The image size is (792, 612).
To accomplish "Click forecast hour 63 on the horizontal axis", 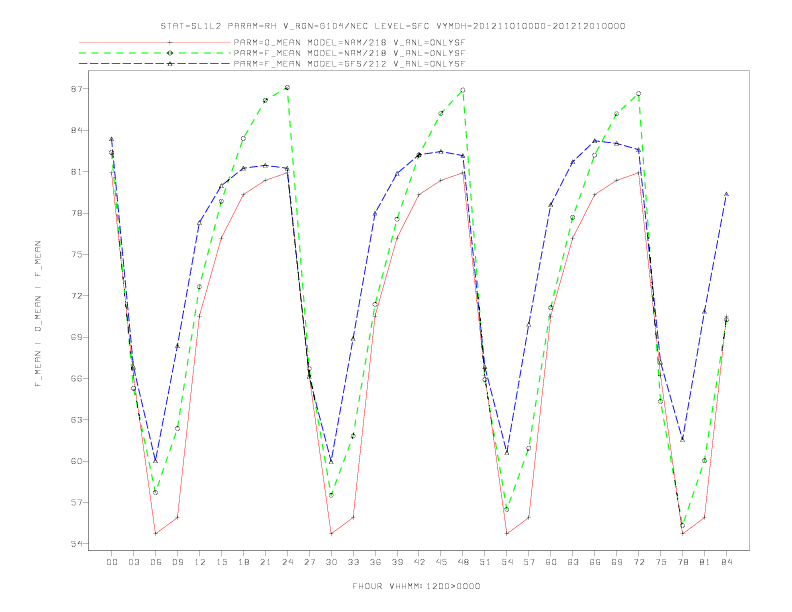I will (573, 562).
